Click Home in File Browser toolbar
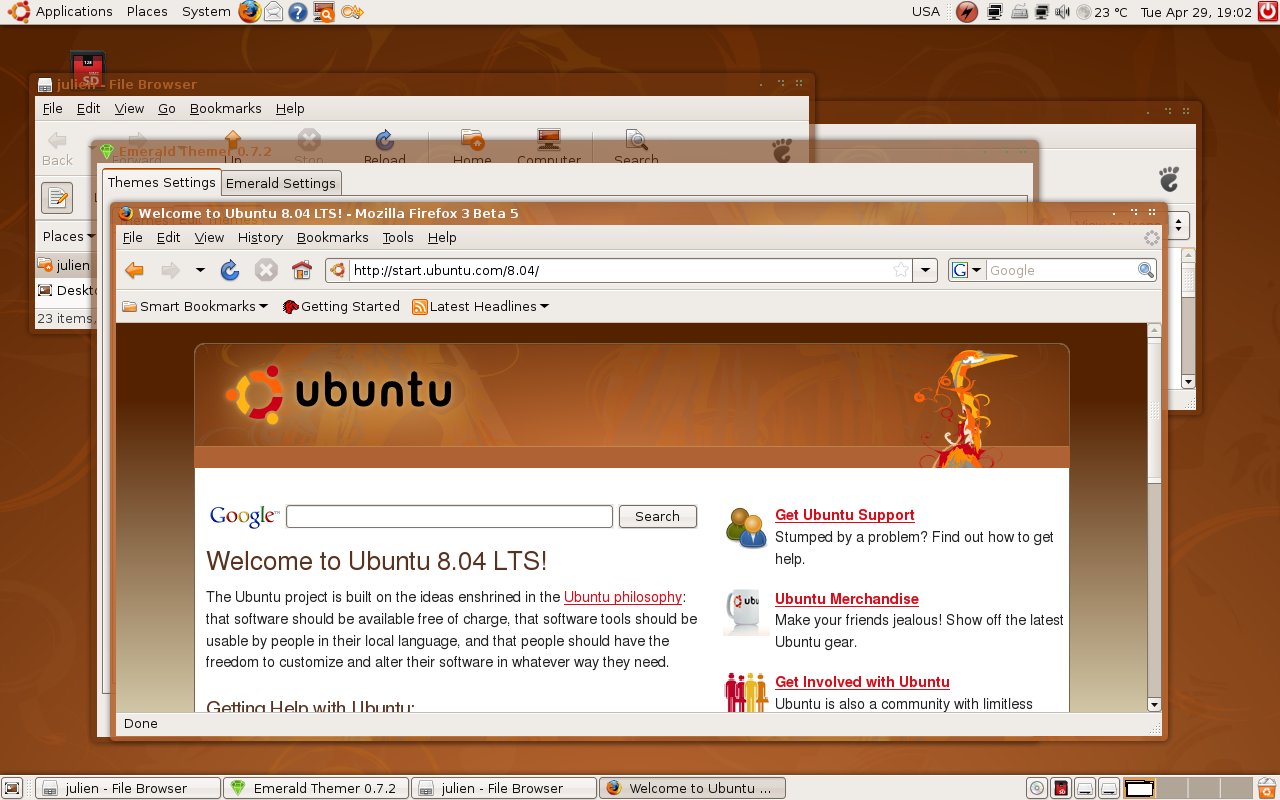 coord(472,147)
